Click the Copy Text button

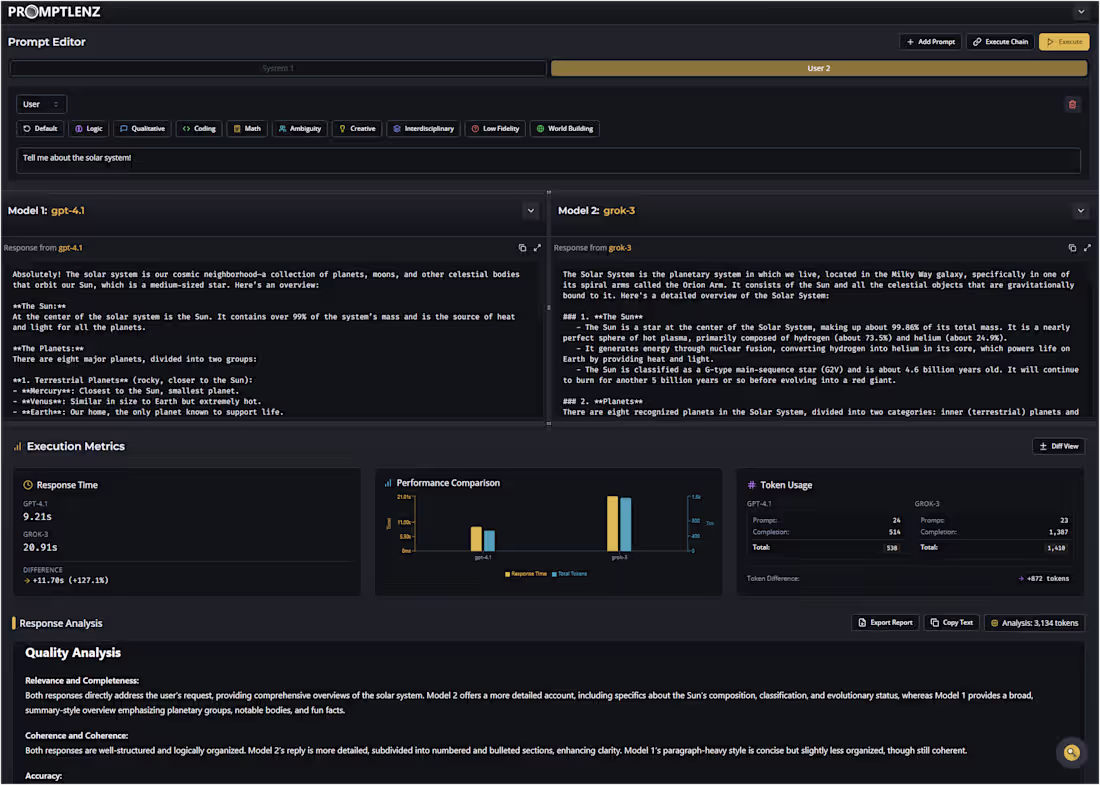[x=951, y=623]
